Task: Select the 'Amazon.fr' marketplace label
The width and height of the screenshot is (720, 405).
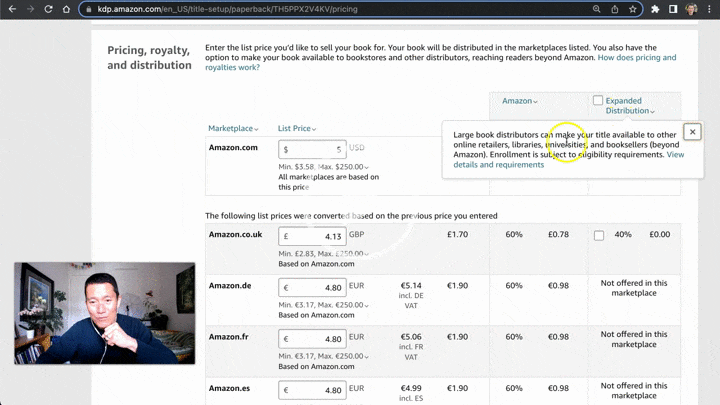Action: point(228,337)
